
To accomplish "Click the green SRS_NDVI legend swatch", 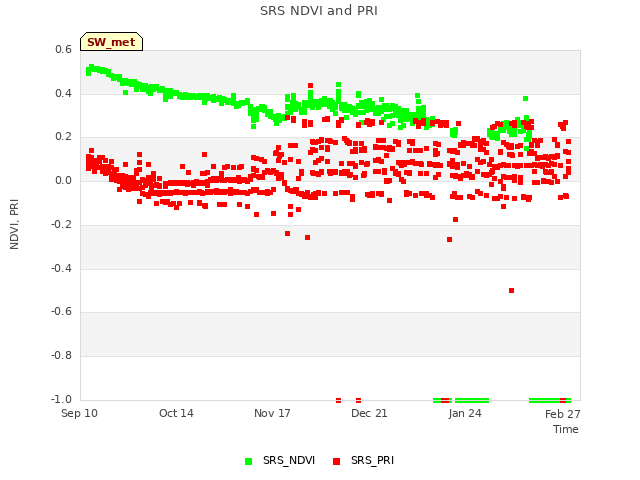I will pos(248,461).
